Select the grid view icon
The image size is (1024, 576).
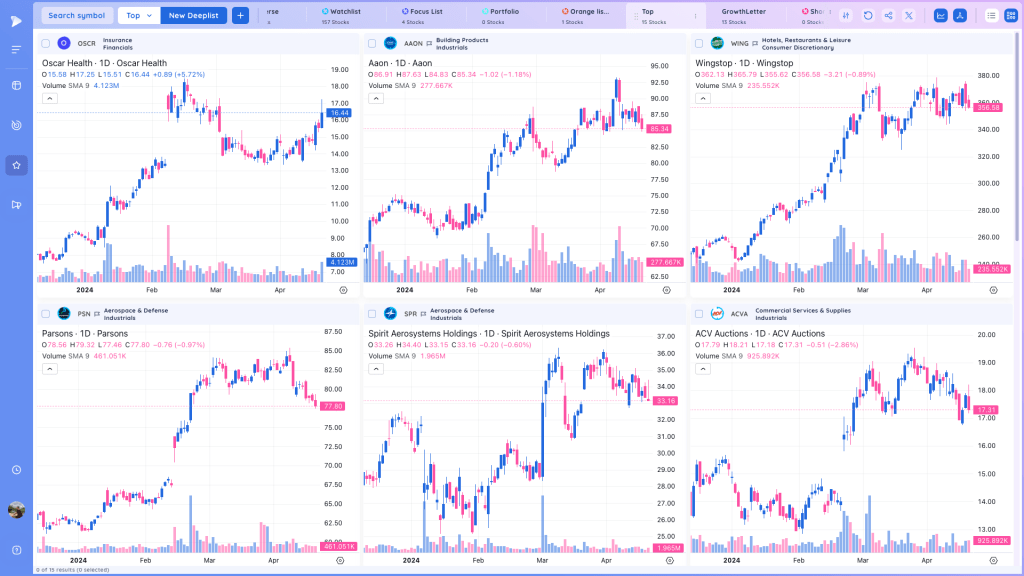(x=1011, y=16)
